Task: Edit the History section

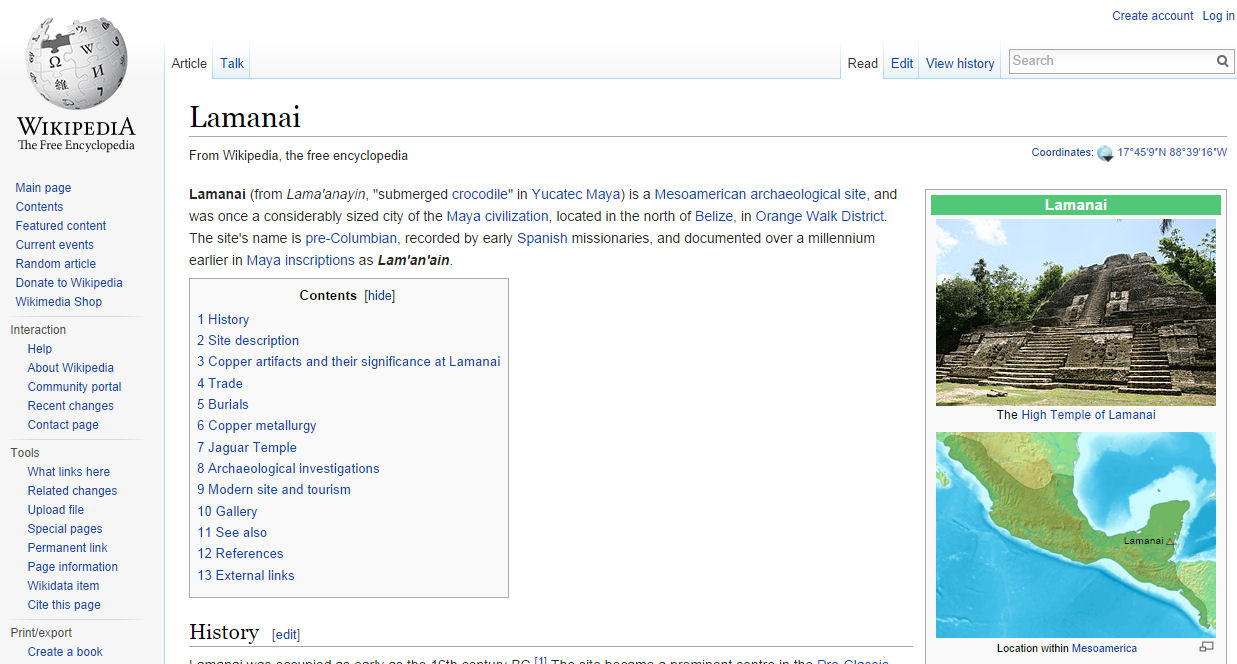Action: coord(286,634)
